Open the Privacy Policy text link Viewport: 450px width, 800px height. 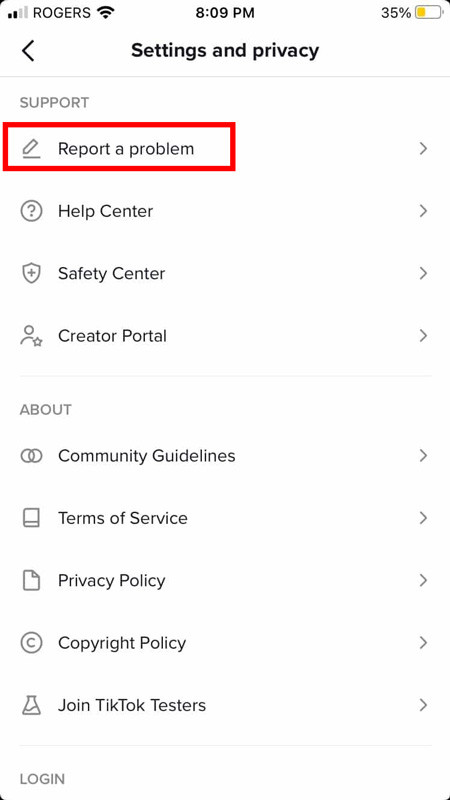click(x=112, y=581)
